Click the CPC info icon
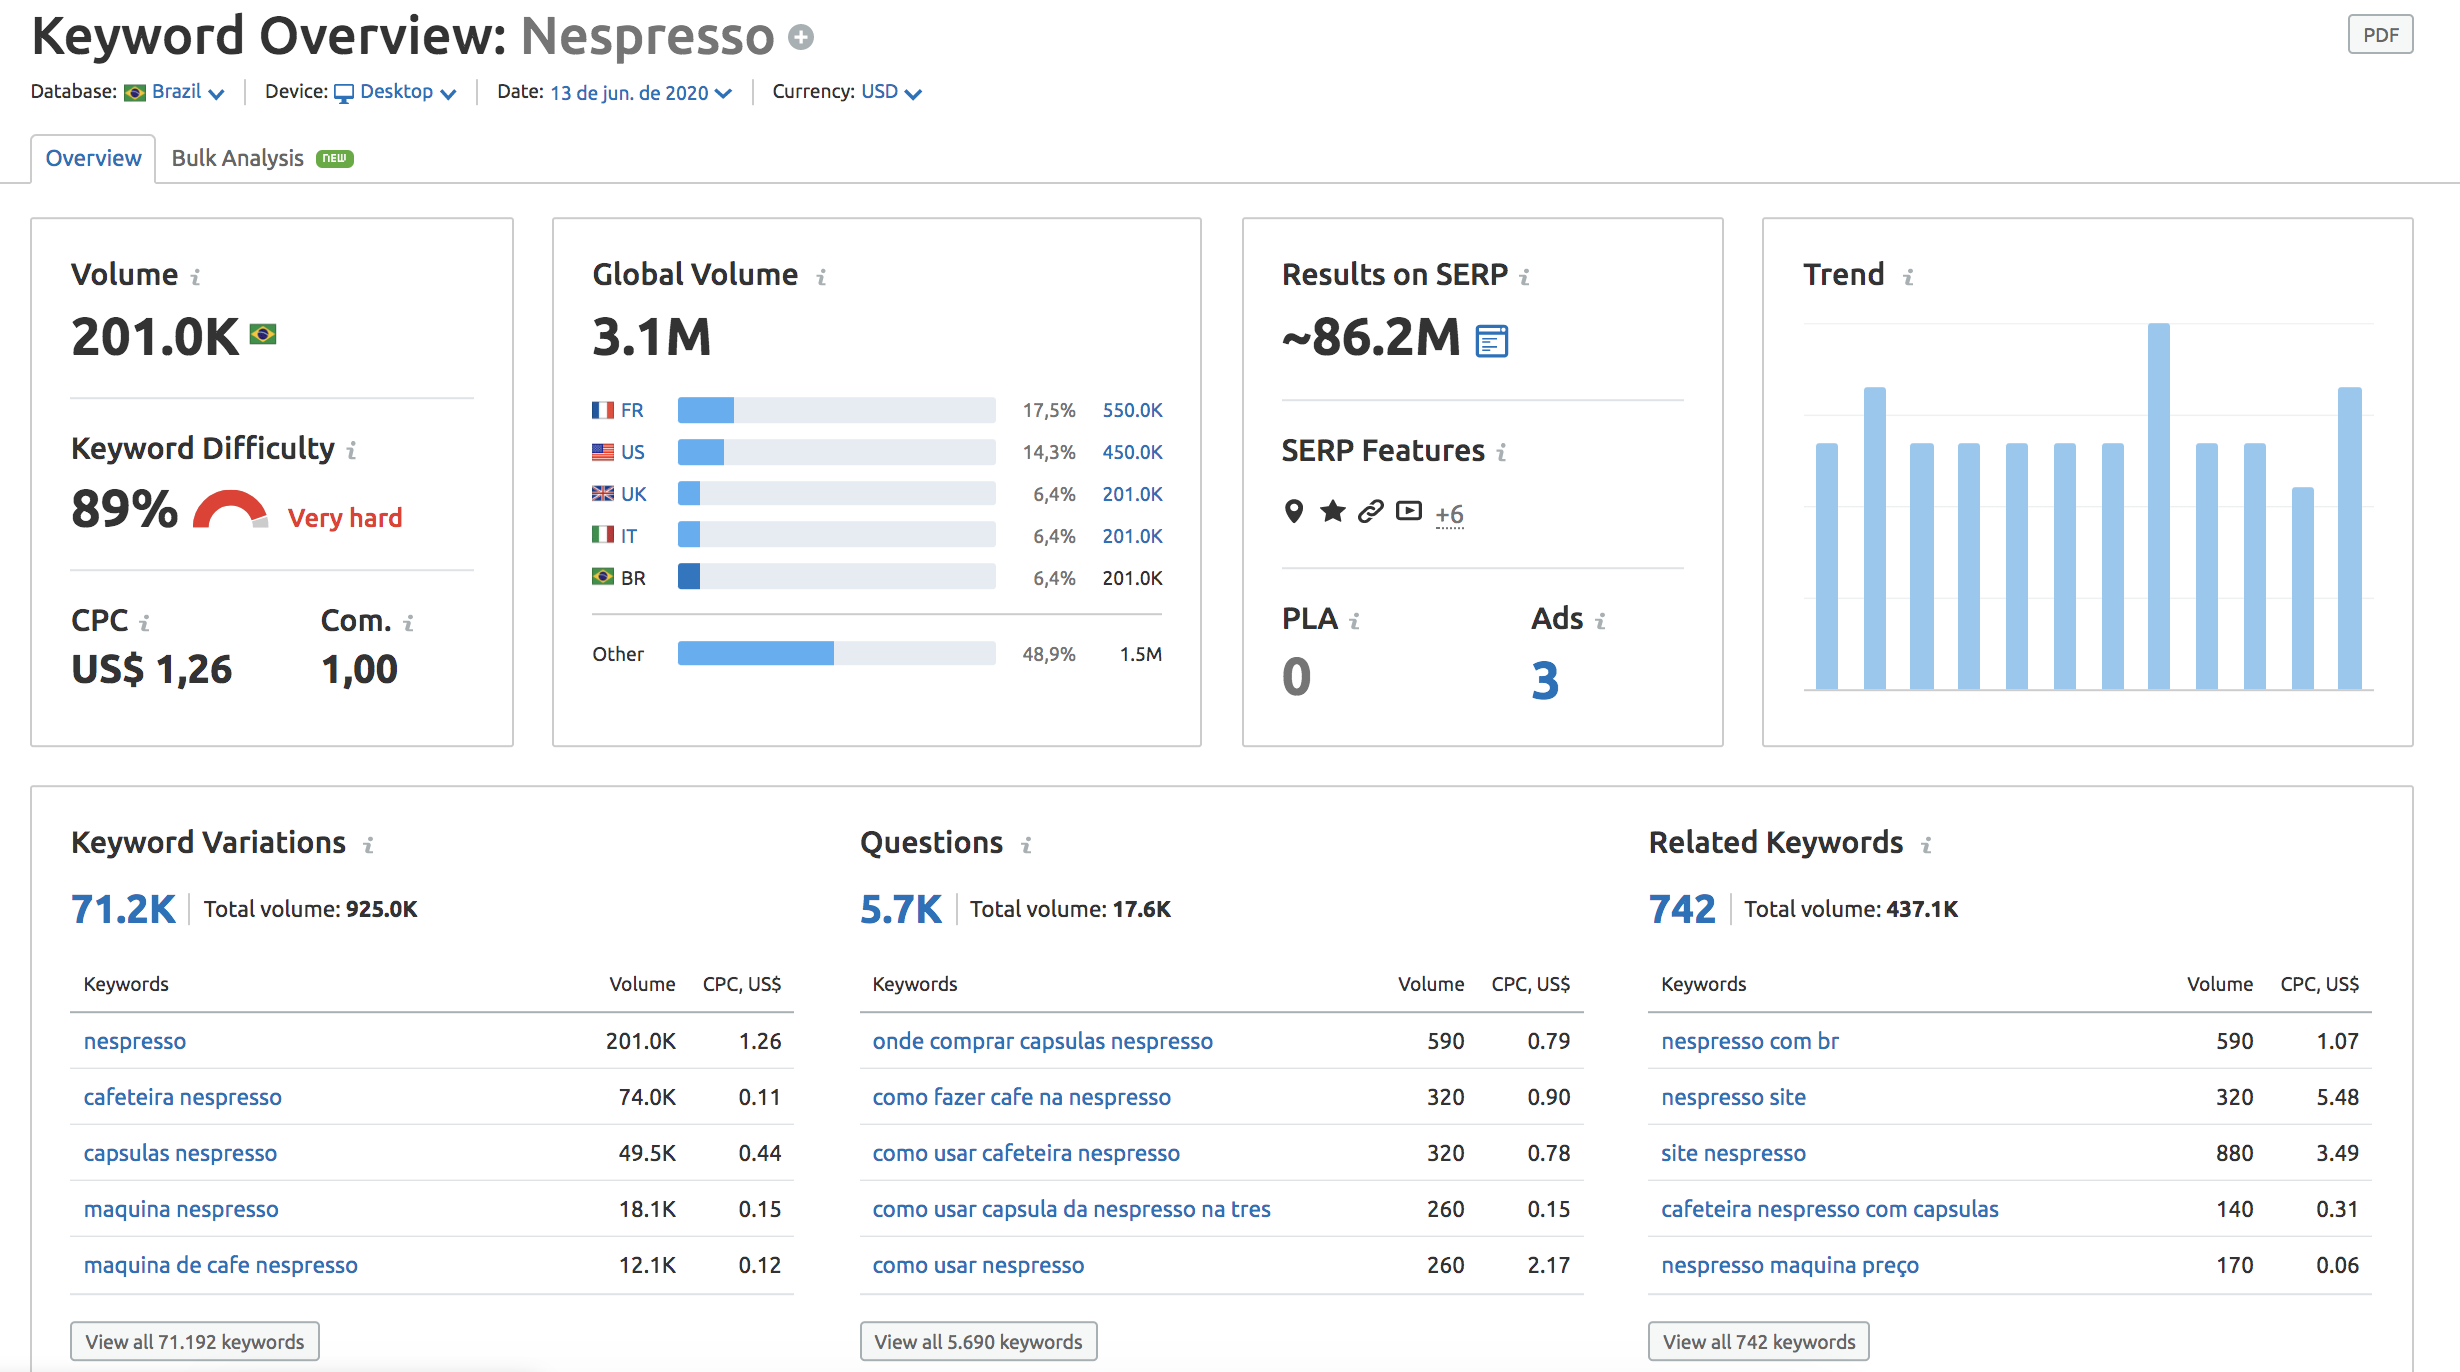Screen dimensions: 2460x1372 (144, 623)
